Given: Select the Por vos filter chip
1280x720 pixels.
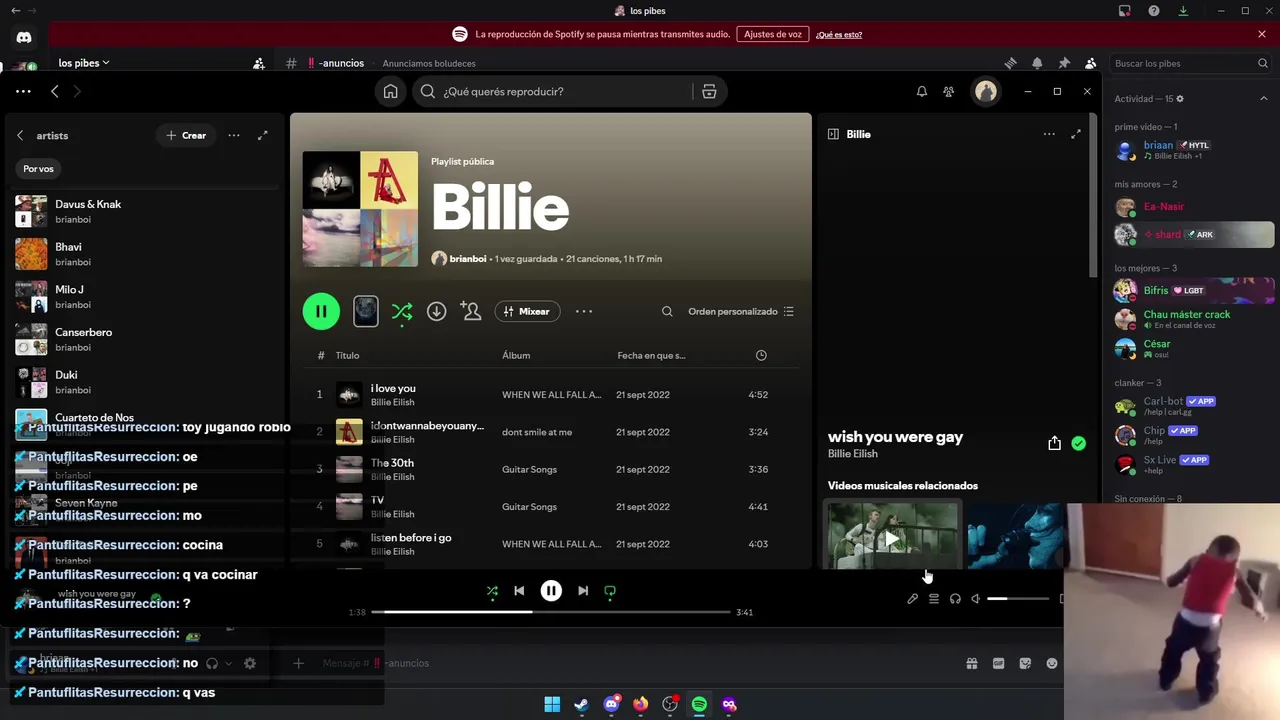Looking at the screenshot, I should pos(39,169).
